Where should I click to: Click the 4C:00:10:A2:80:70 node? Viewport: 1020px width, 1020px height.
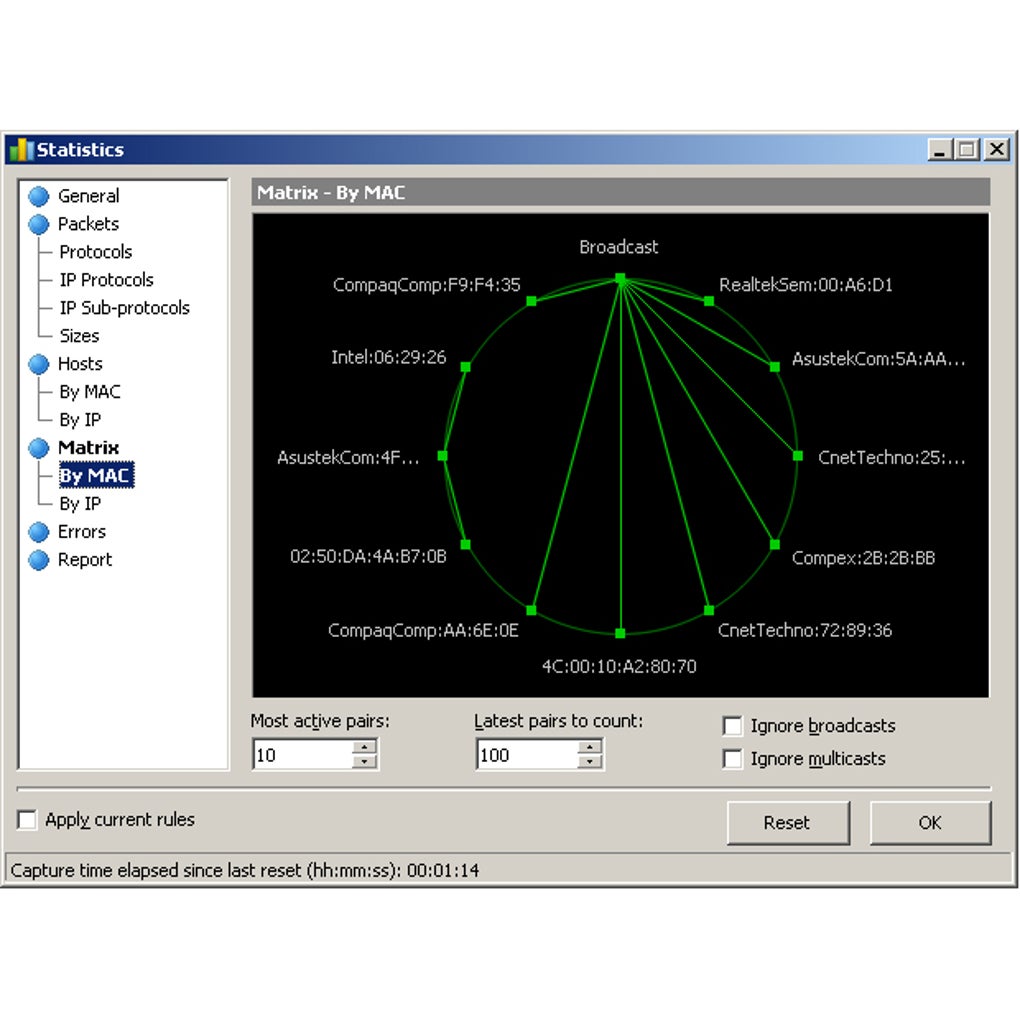coord(620,633)
